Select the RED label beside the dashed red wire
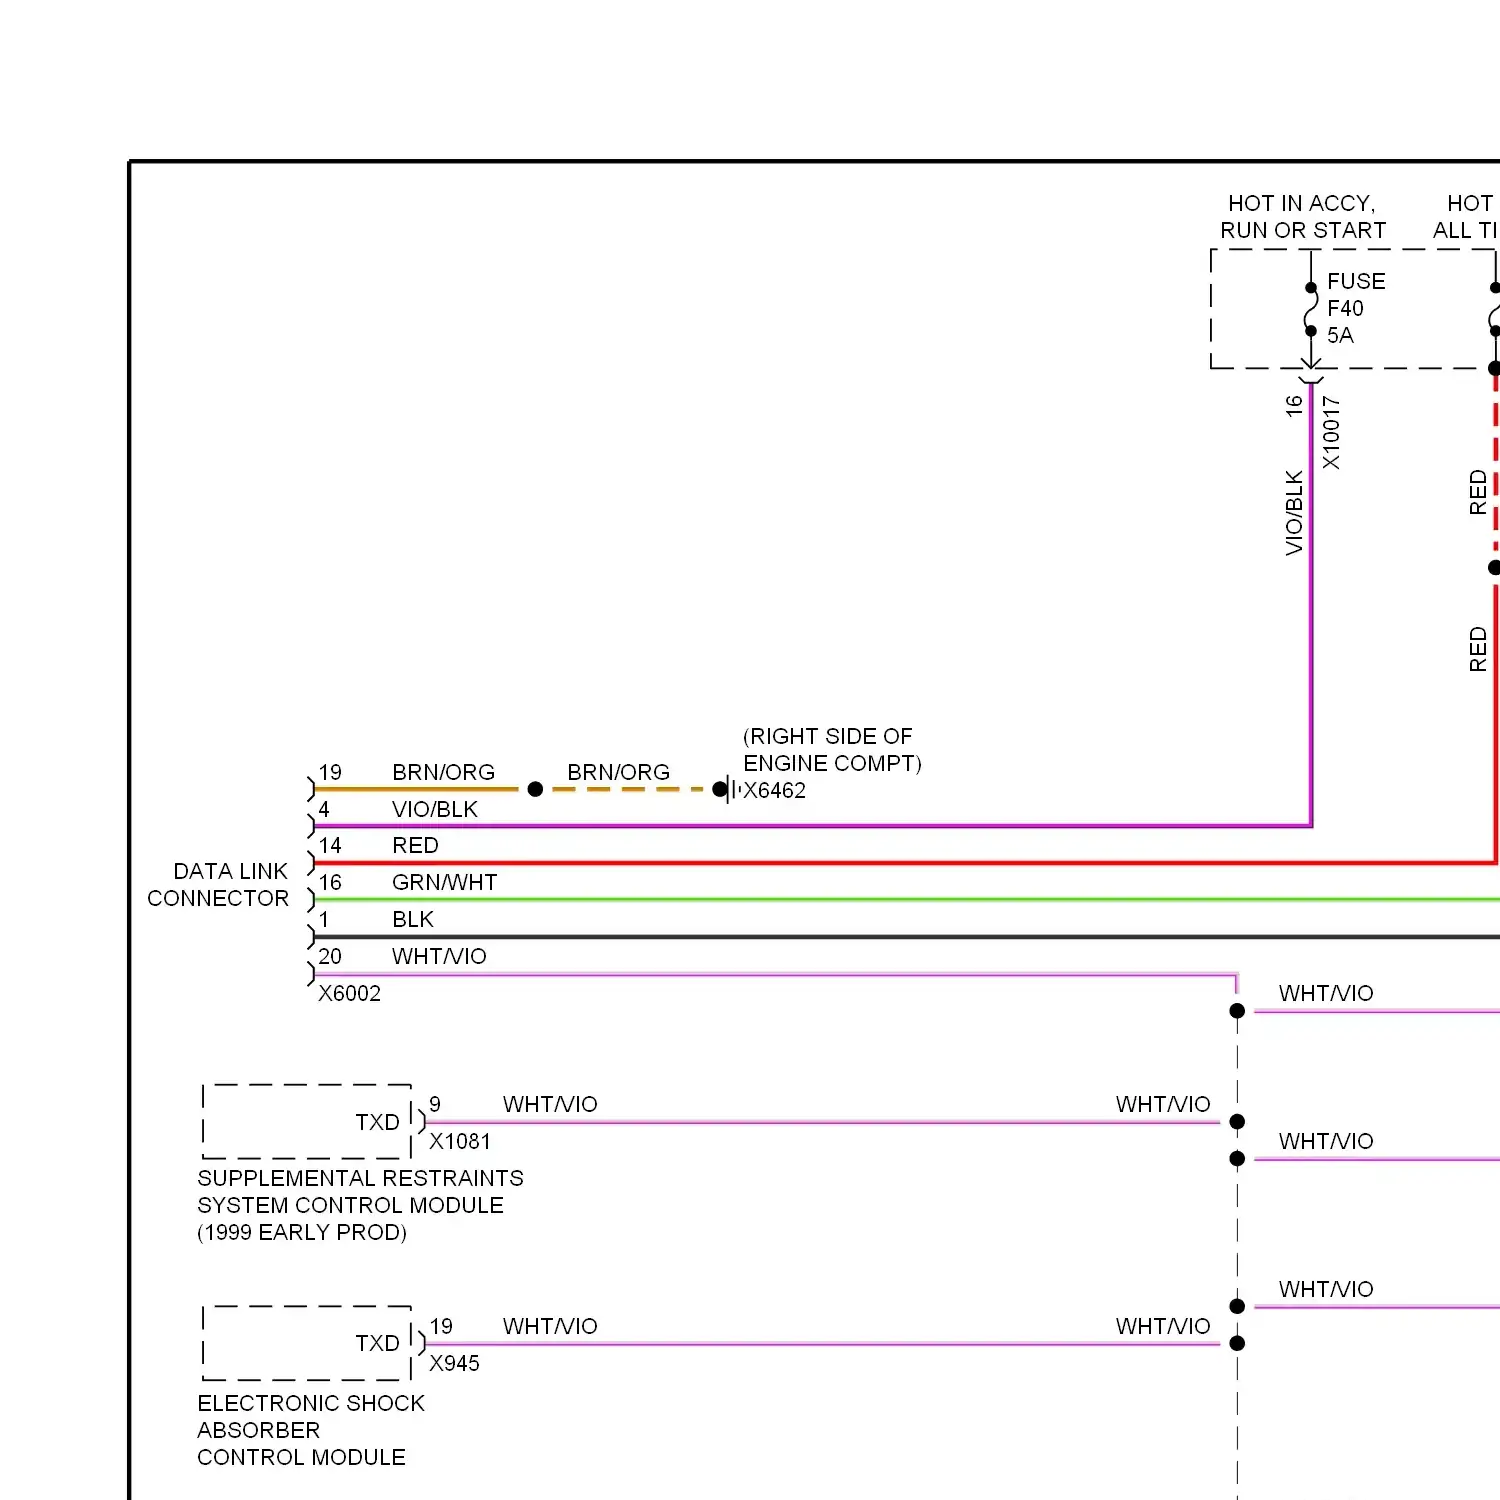The image size is (1500, 1500). click(x=1478, y=492)
